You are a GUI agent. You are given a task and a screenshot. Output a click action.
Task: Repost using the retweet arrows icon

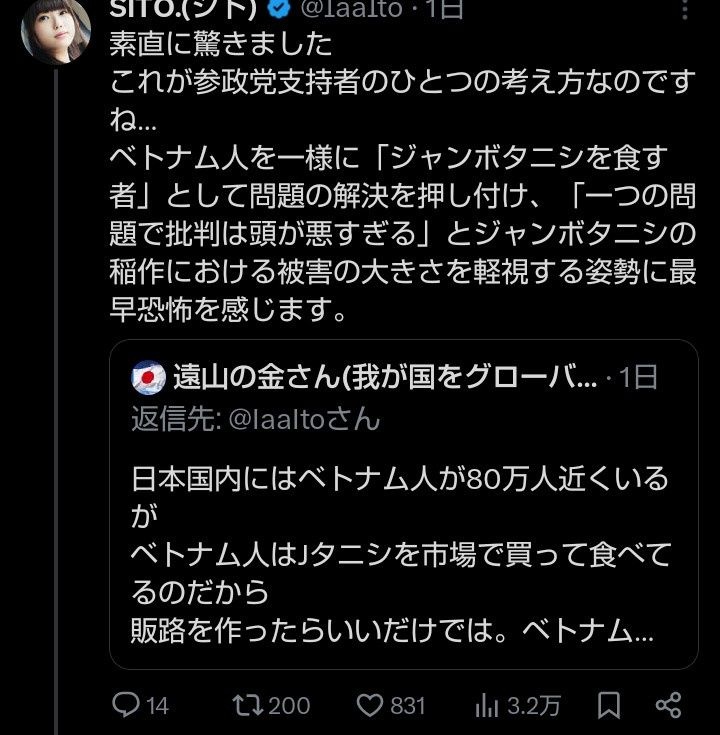tap(244, 706)
